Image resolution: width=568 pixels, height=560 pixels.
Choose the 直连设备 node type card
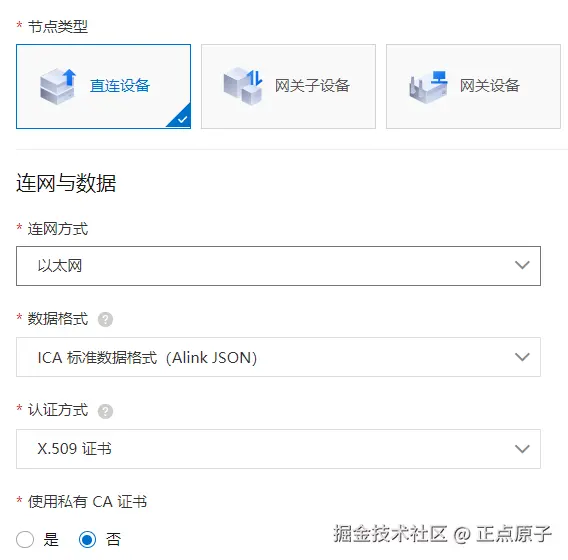pos(104,87)
